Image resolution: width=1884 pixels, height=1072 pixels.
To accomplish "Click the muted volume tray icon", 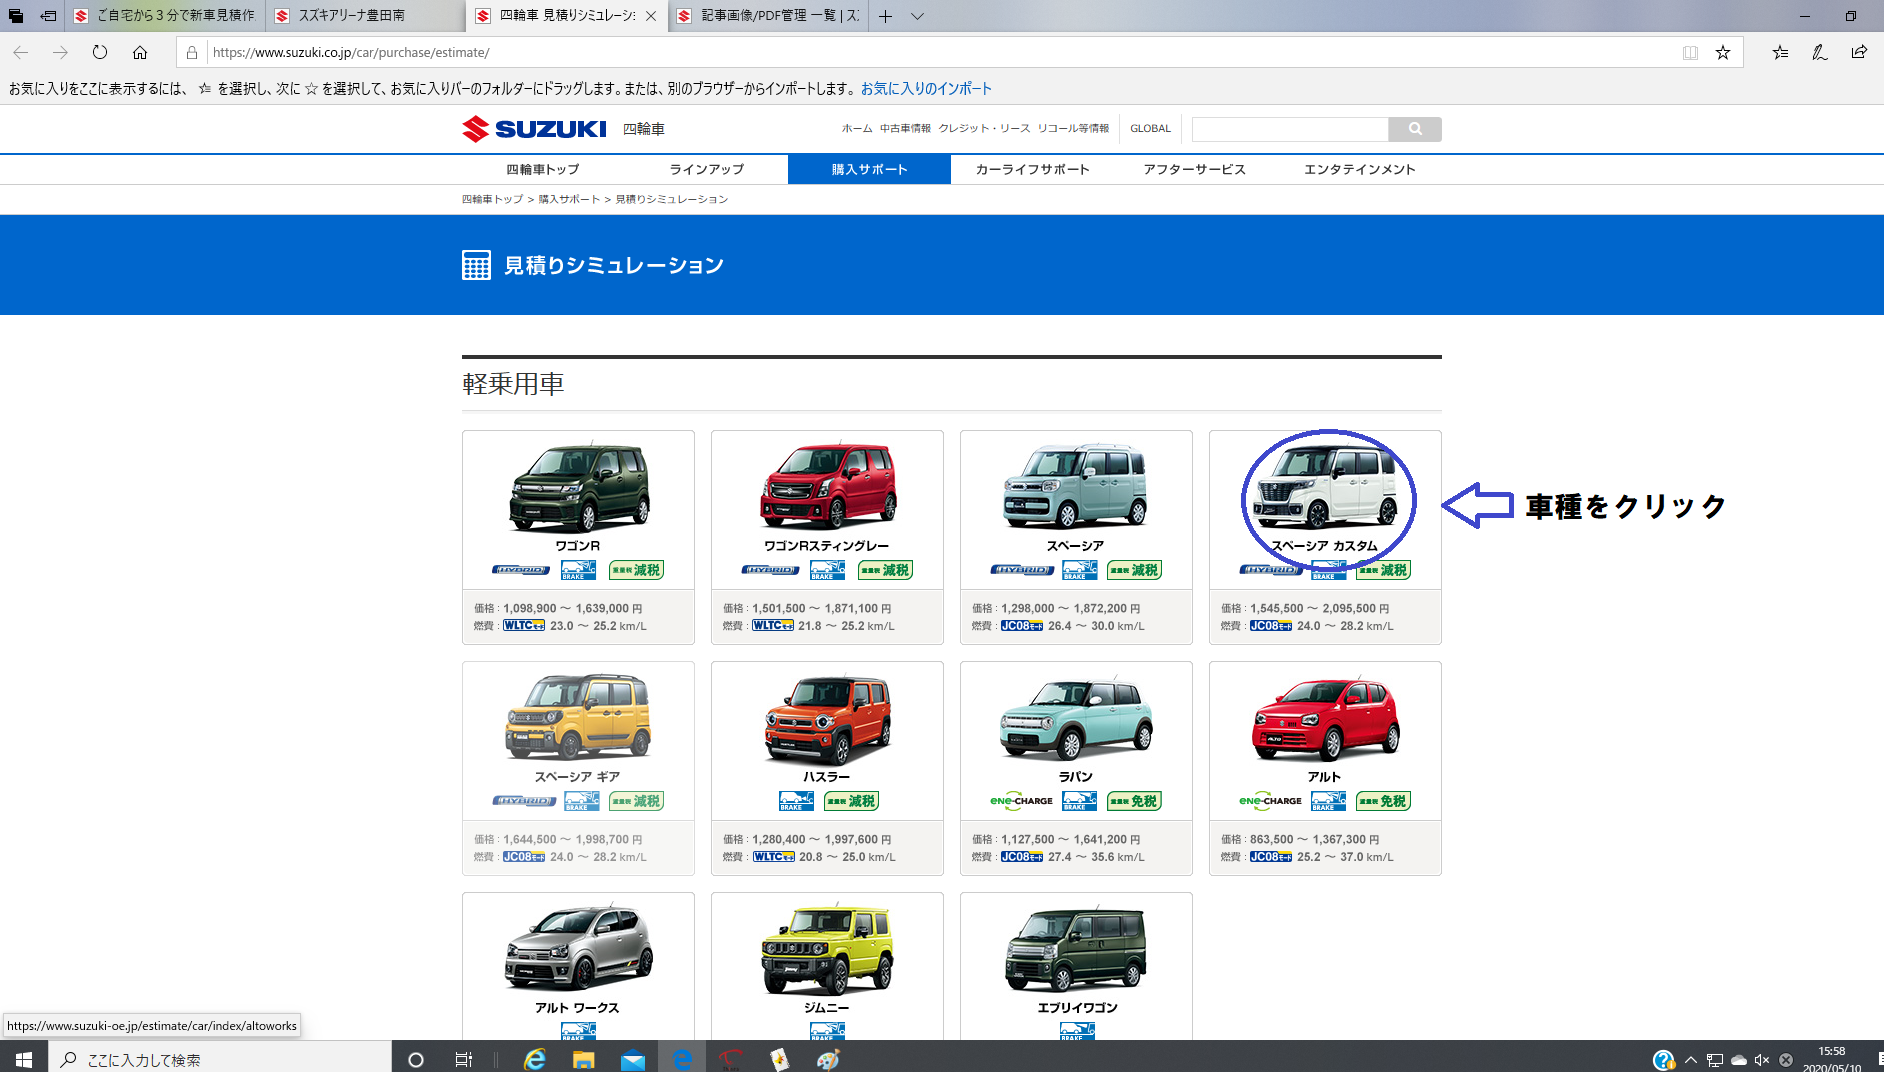I will [x=1762, y=1060].
